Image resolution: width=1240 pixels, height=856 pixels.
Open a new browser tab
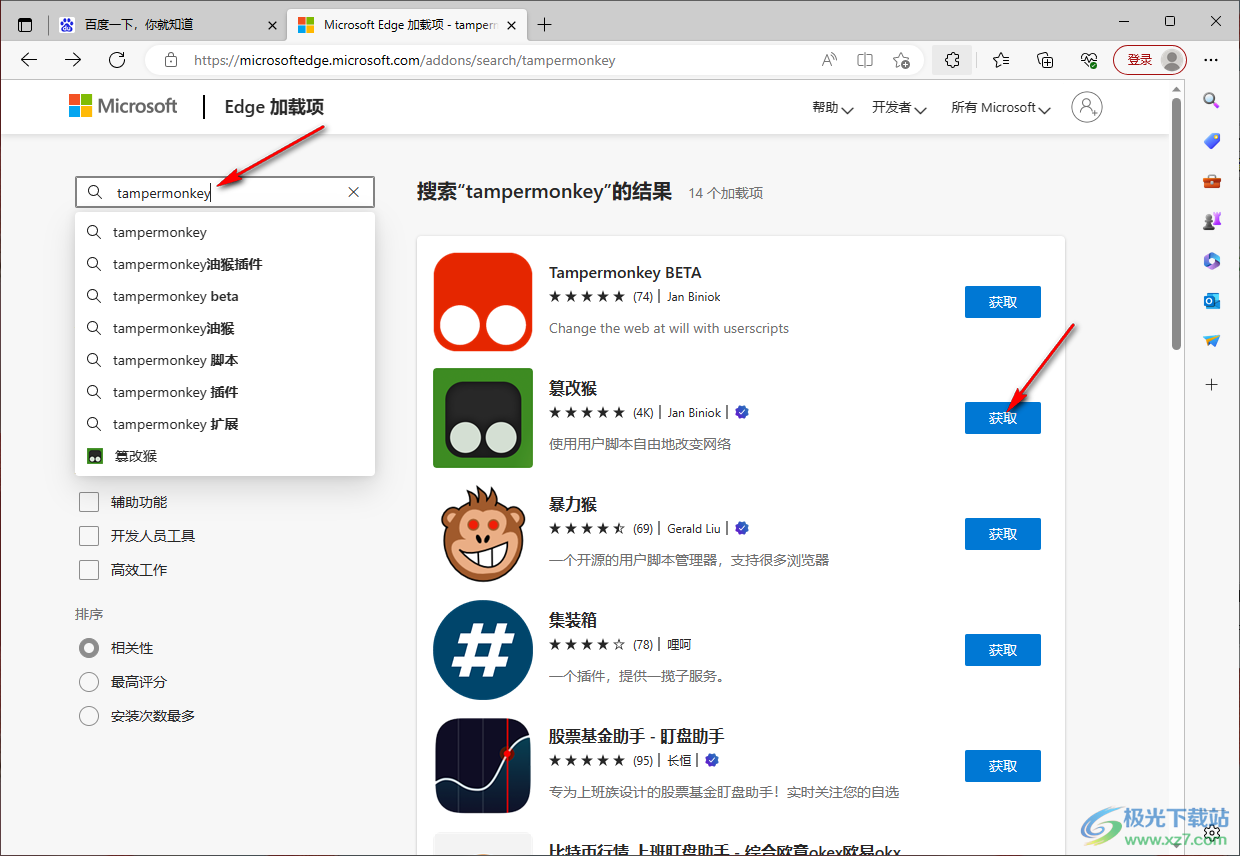[544, 24]
